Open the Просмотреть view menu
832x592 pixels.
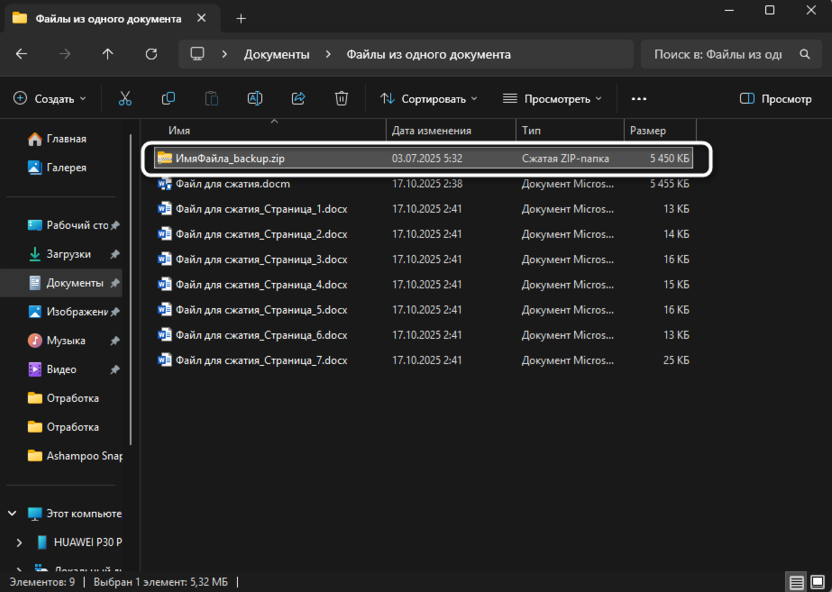pyautogui.click(x=552, y=99)
